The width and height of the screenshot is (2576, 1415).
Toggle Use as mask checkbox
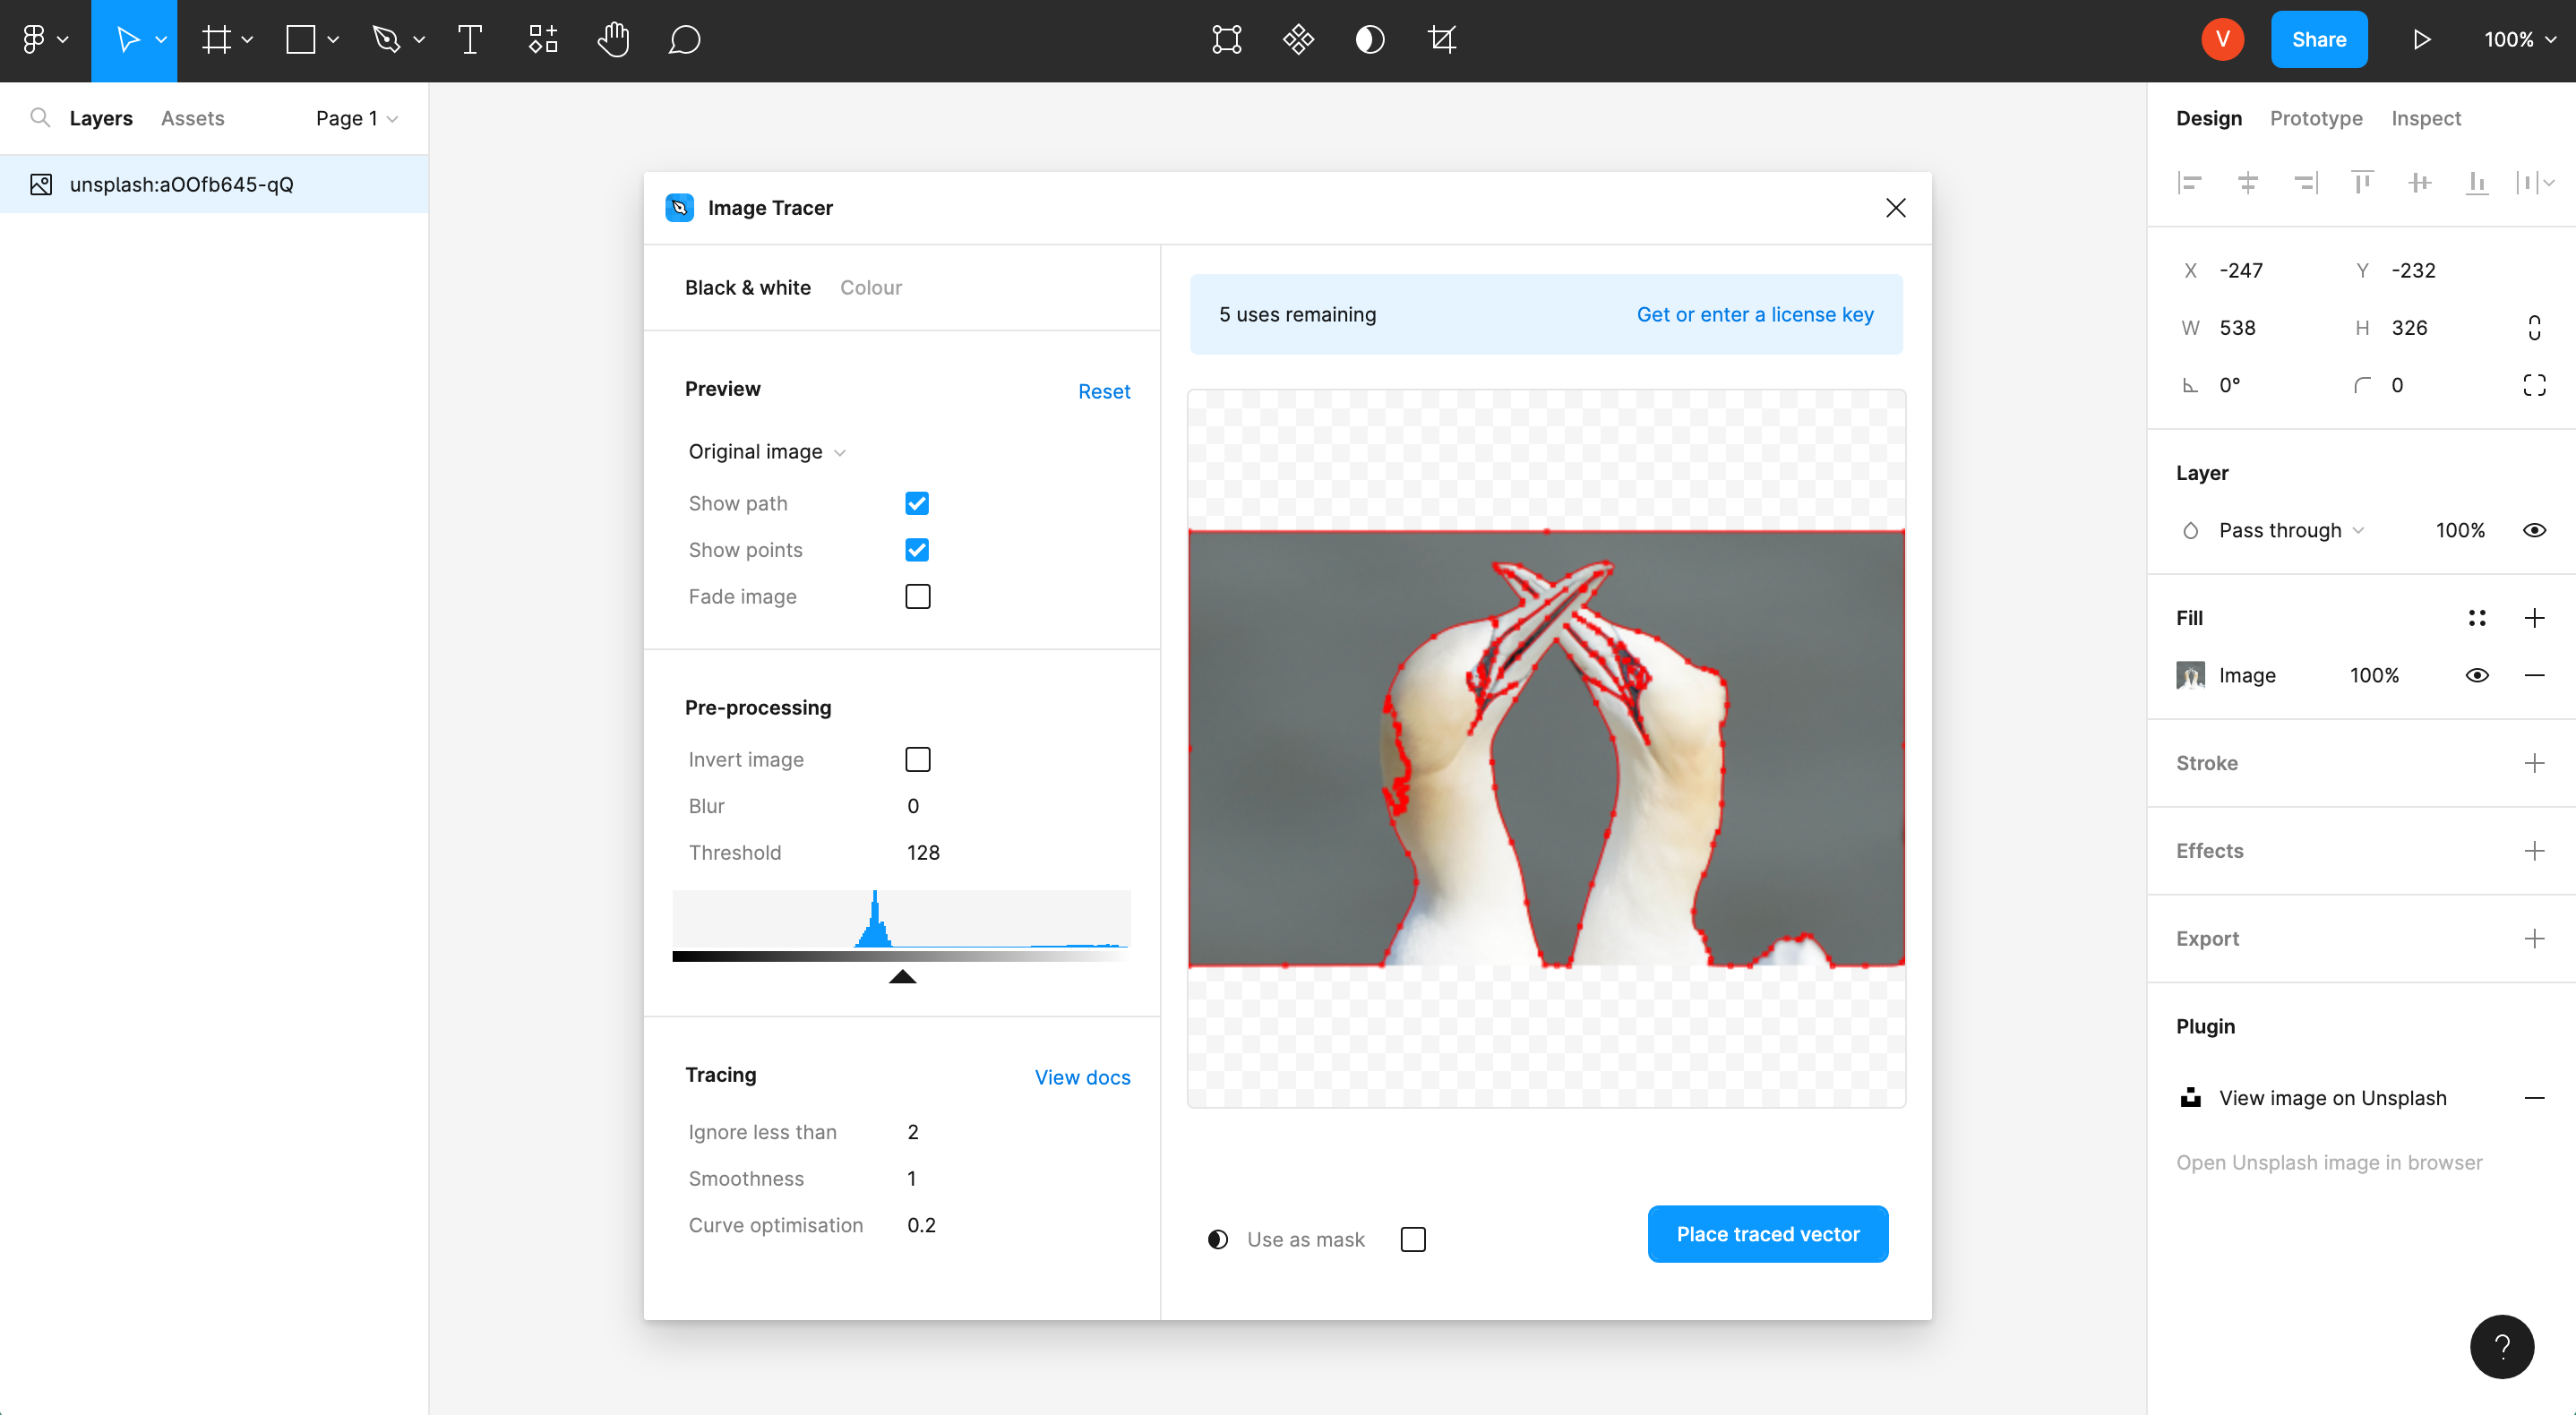(x=1413, y=1239)
